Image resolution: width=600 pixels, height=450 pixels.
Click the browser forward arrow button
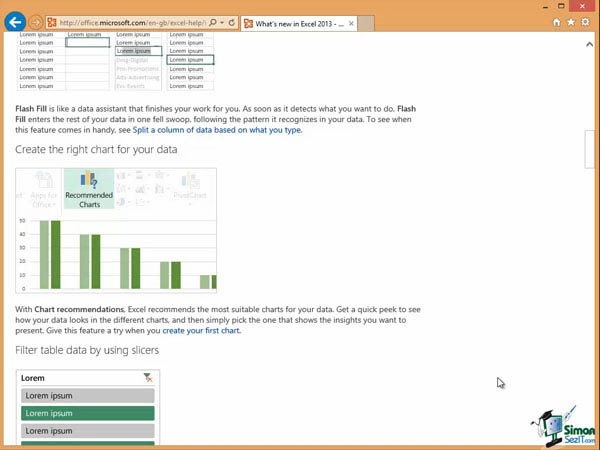coord(36,23)
